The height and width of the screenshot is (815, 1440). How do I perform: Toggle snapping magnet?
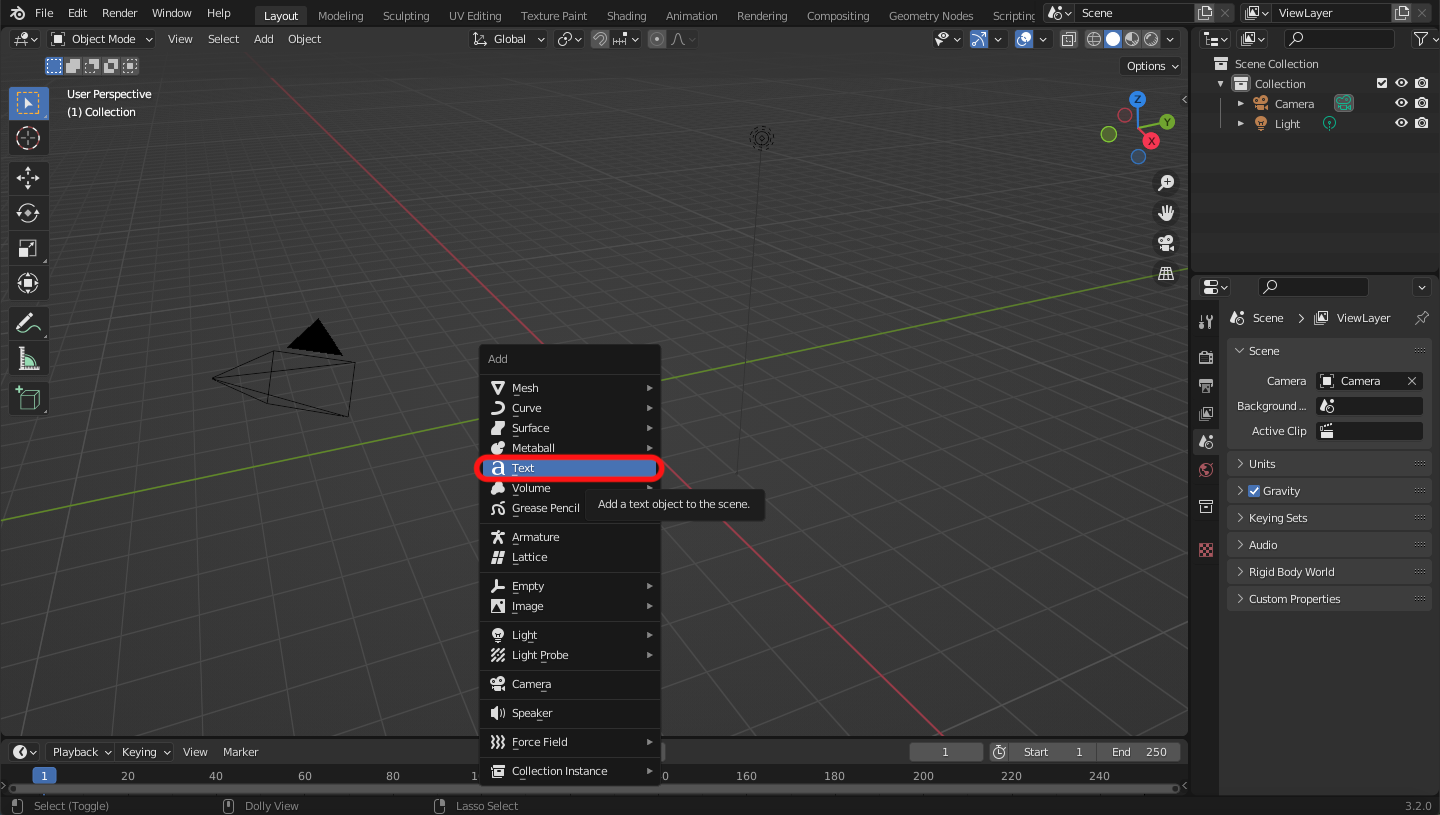[600, 39]
